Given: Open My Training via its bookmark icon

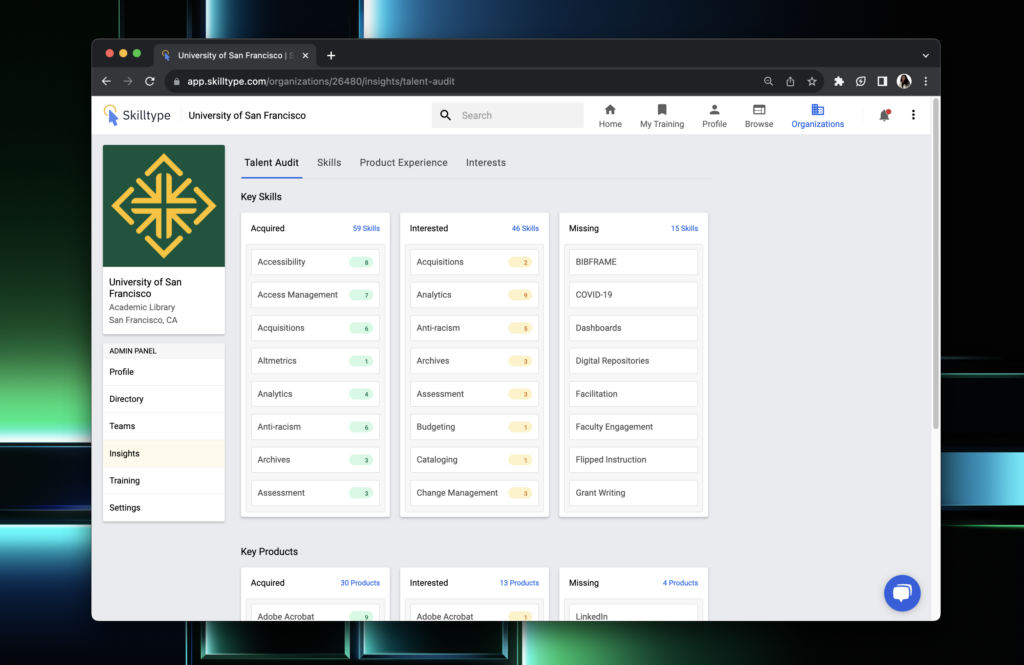Looking at the screenshot, I should [661, 109].
